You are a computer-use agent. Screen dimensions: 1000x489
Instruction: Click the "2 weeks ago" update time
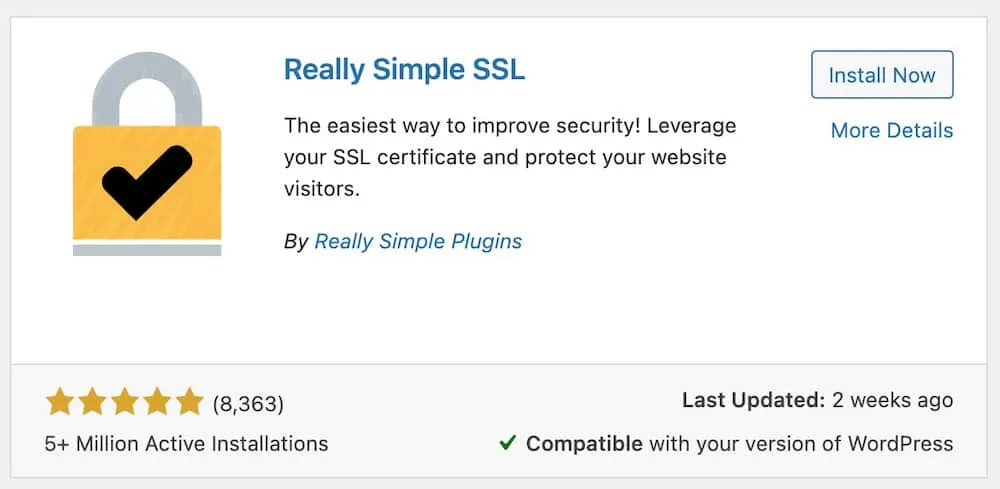tap(893, 400)
